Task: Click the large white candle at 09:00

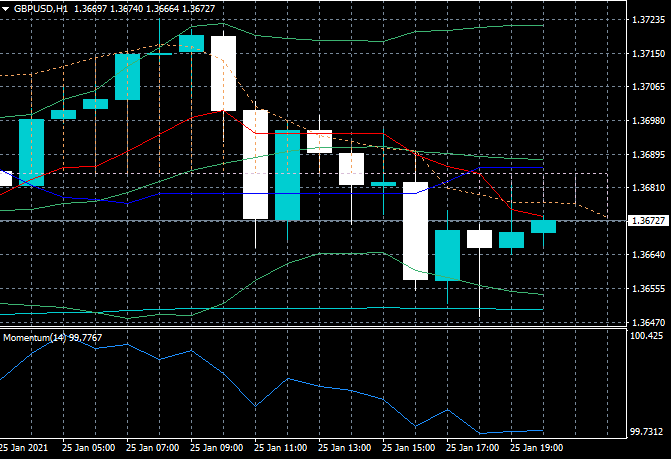Action: coord(223,73)
